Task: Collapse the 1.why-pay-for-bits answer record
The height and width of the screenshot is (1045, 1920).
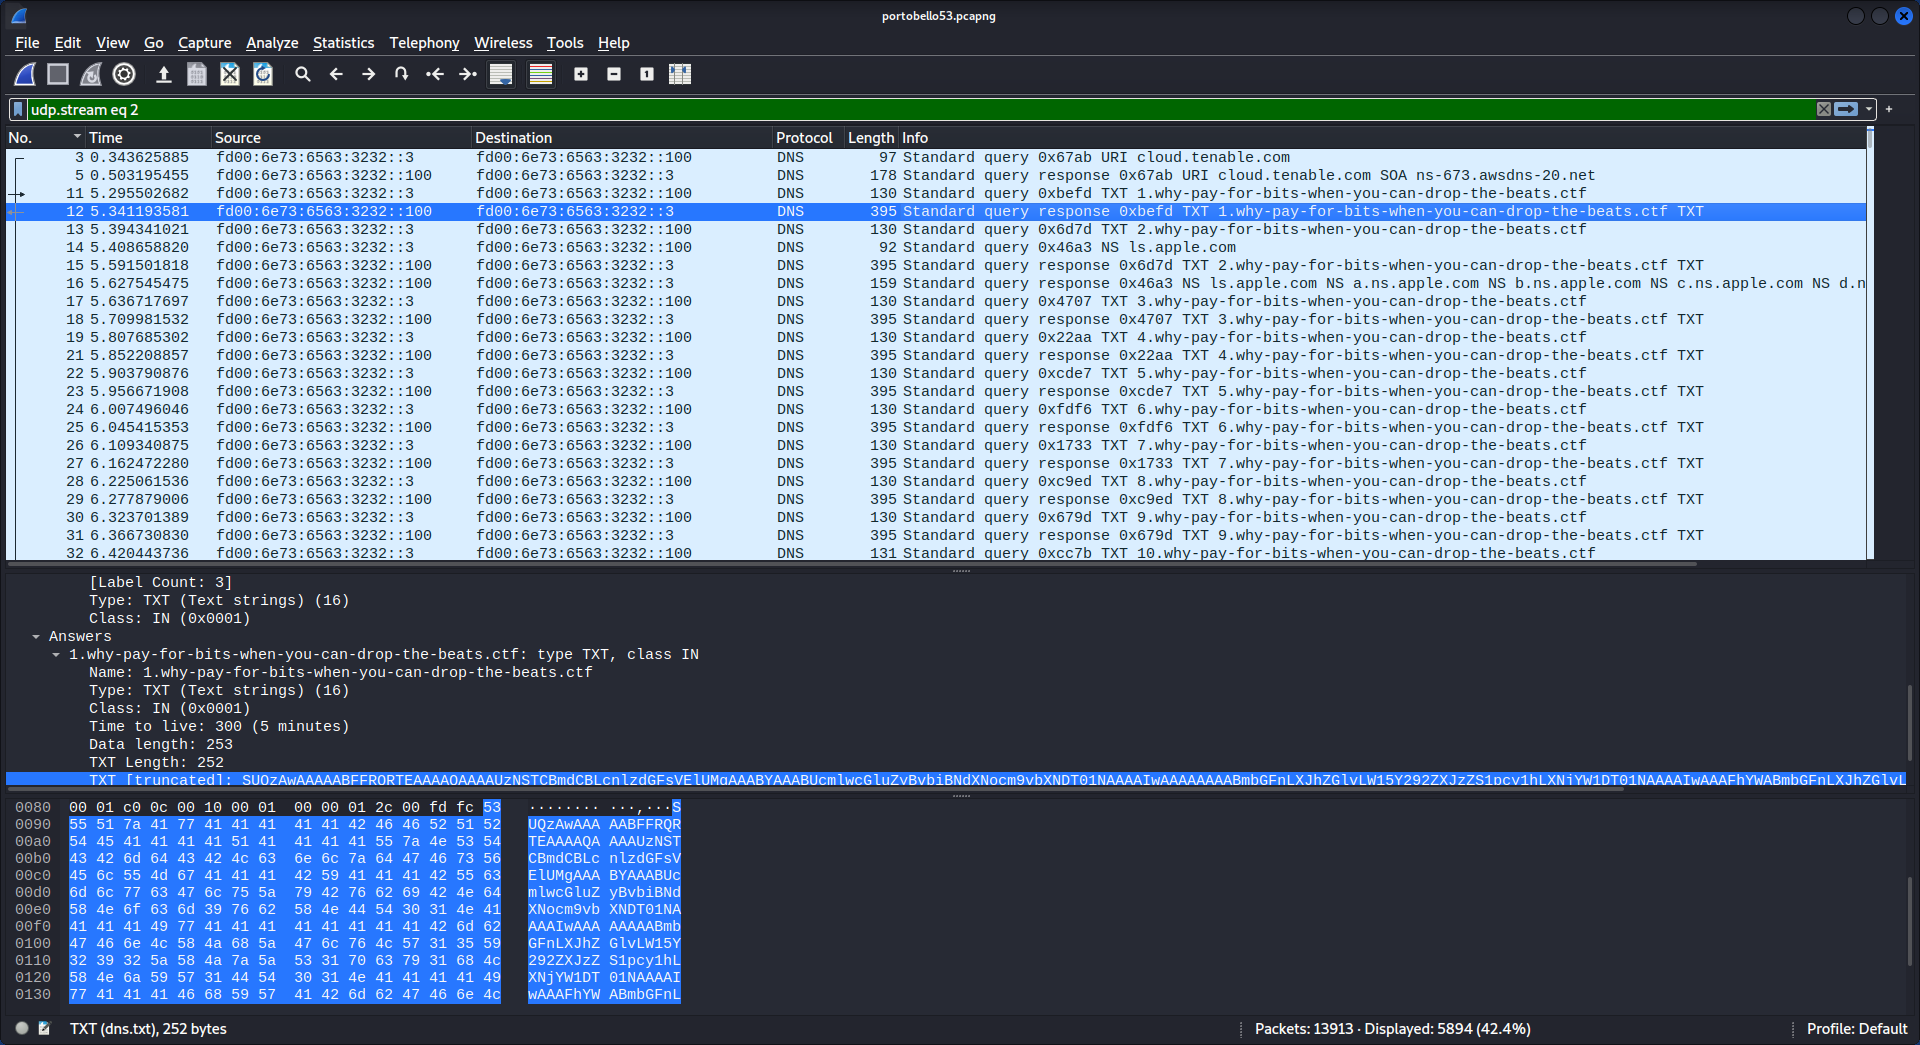Action: click(x=56, y=655)
